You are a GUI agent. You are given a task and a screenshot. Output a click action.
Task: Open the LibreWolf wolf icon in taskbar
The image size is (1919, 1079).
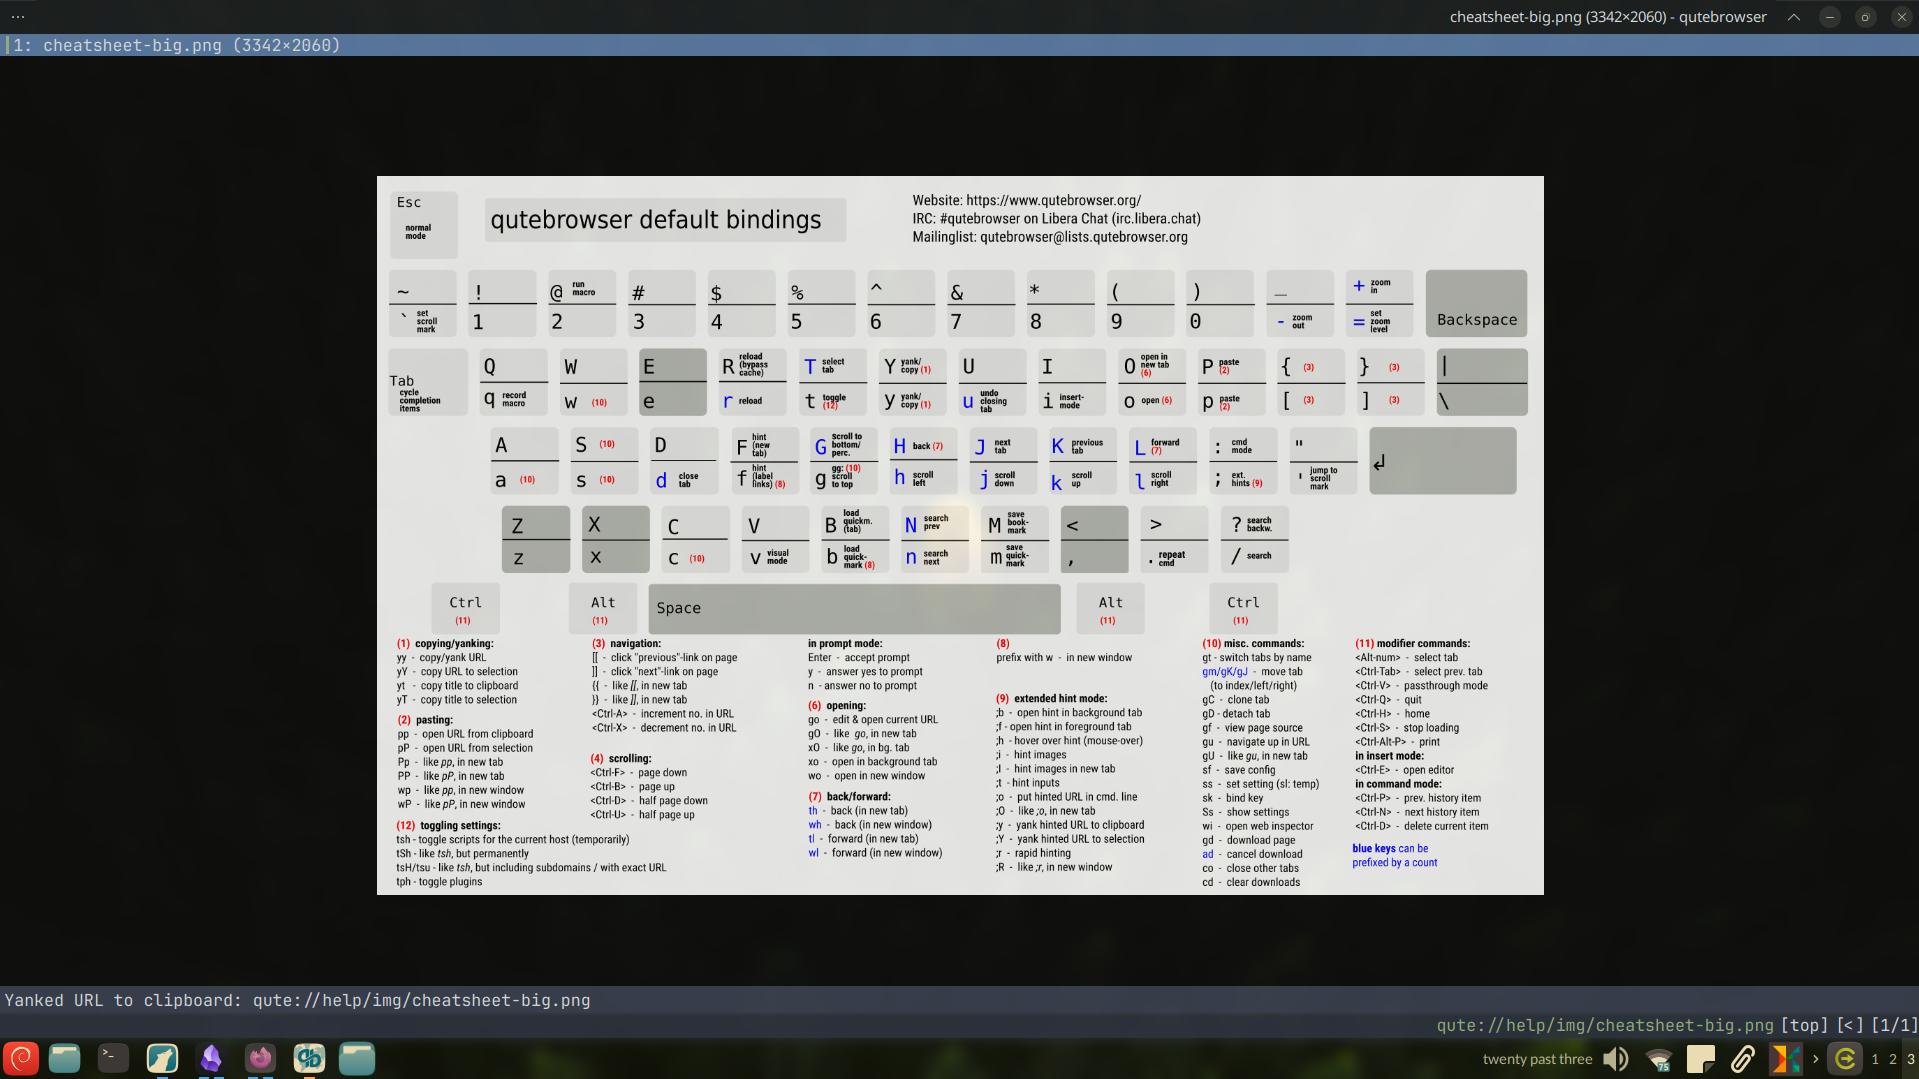[162, 1058]
